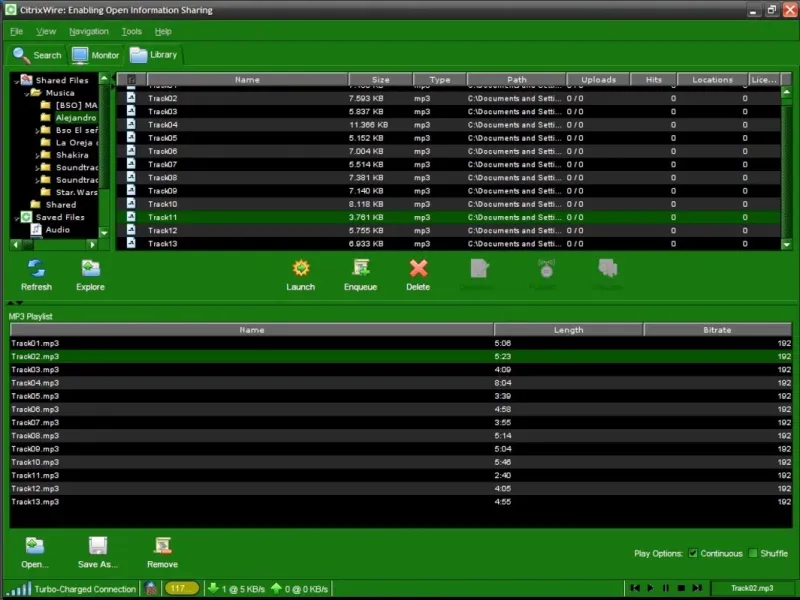This screenshot has width=800, height=600.
Task: Click the Saved Files tree icon
Action: pyautogui.click(x=27, y=217)
